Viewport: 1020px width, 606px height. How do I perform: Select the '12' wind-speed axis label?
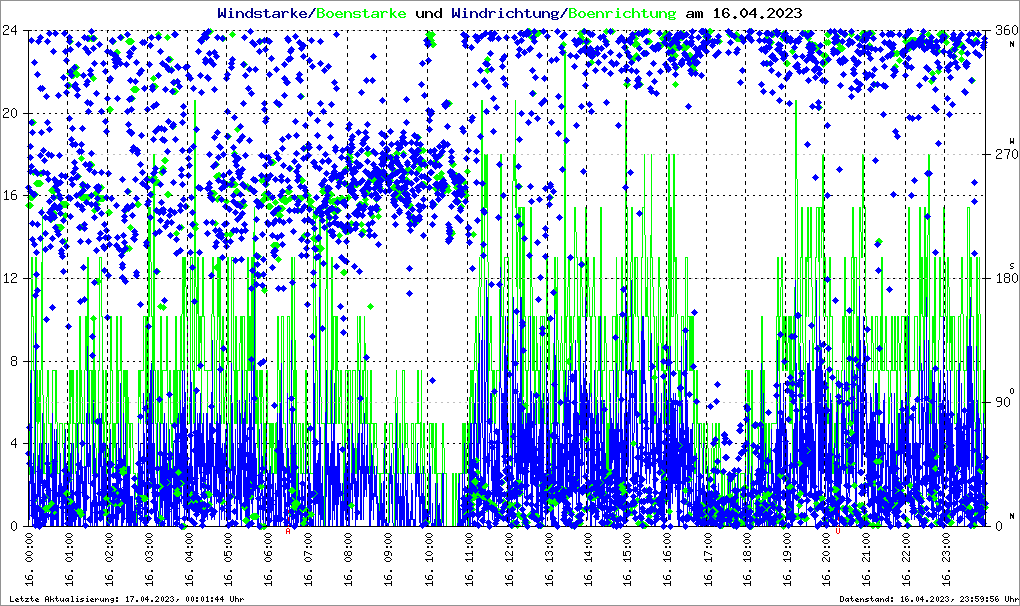10,278
